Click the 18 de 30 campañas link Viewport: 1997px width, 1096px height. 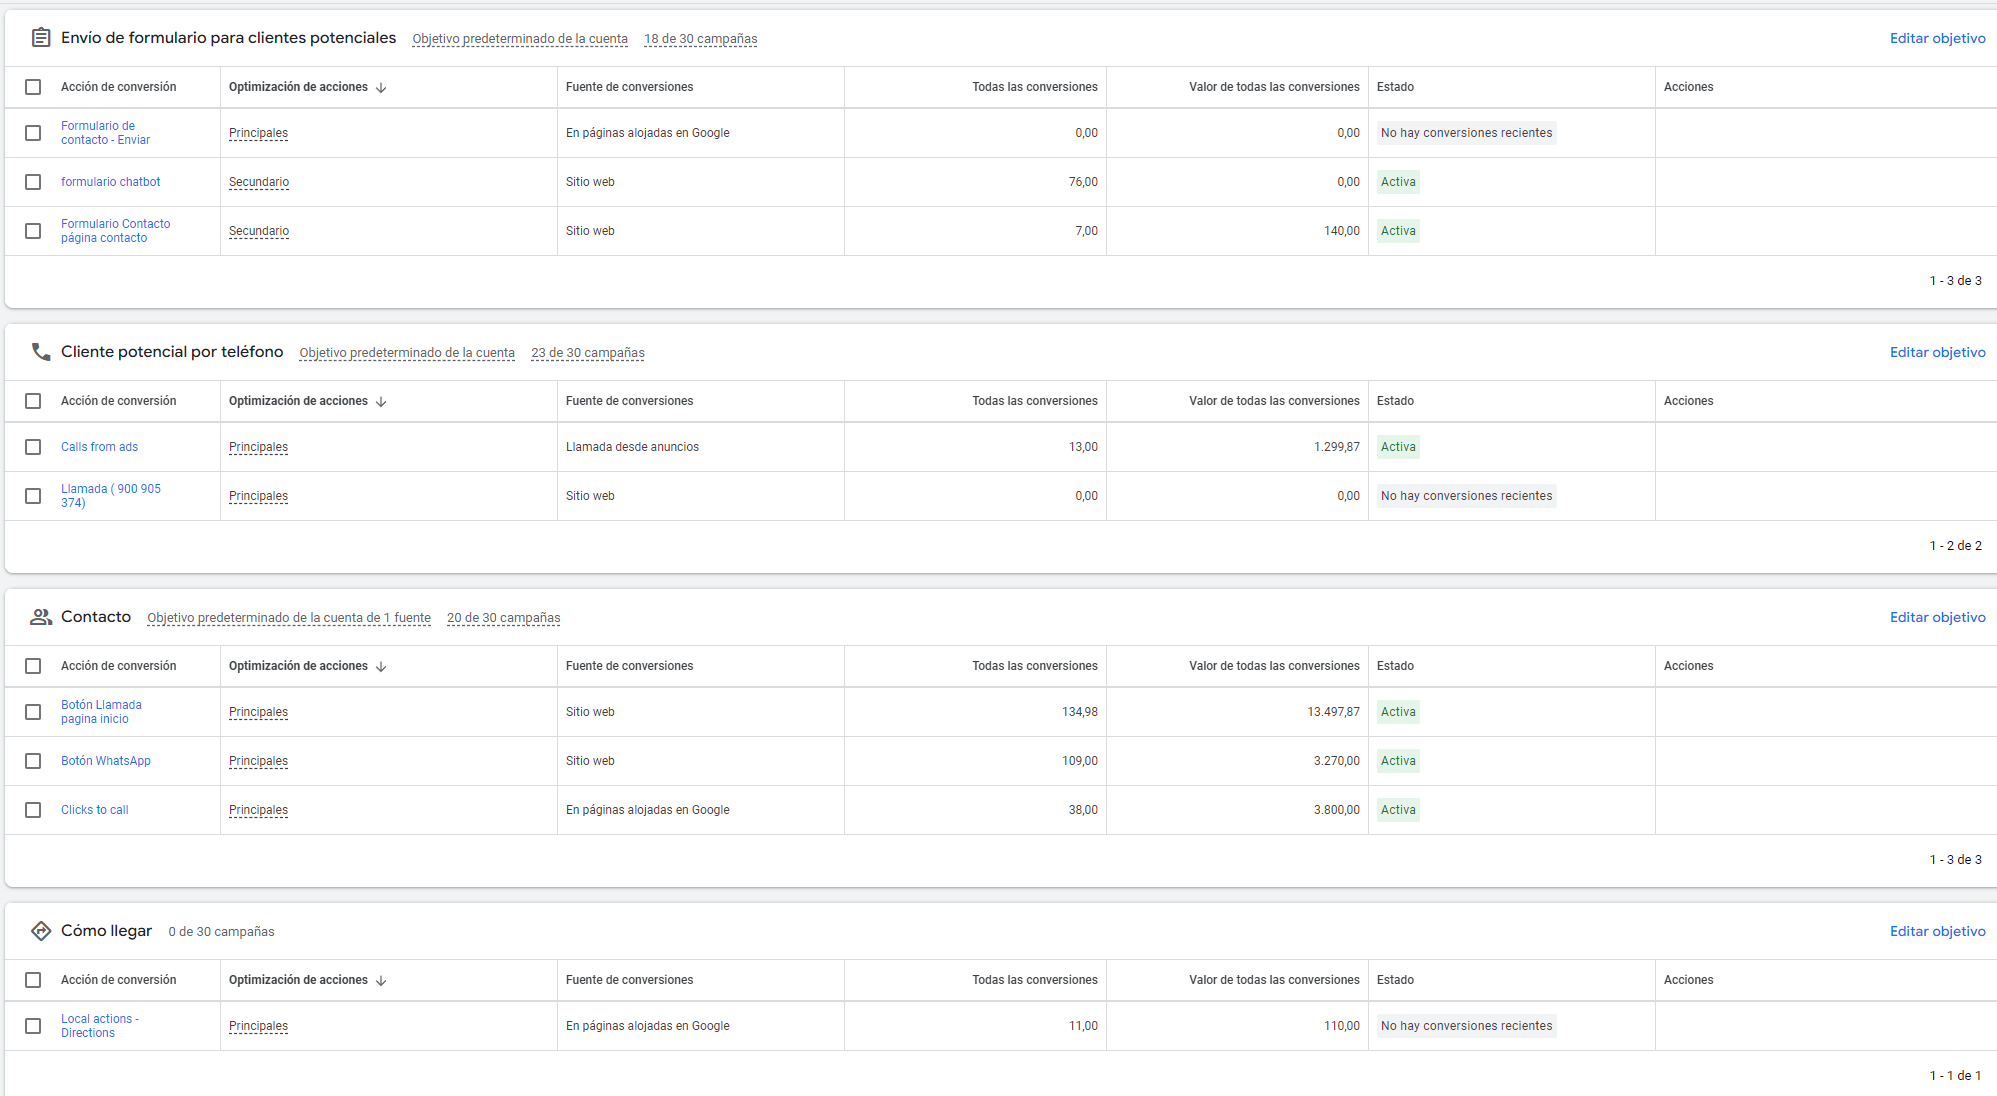(700, 39)
